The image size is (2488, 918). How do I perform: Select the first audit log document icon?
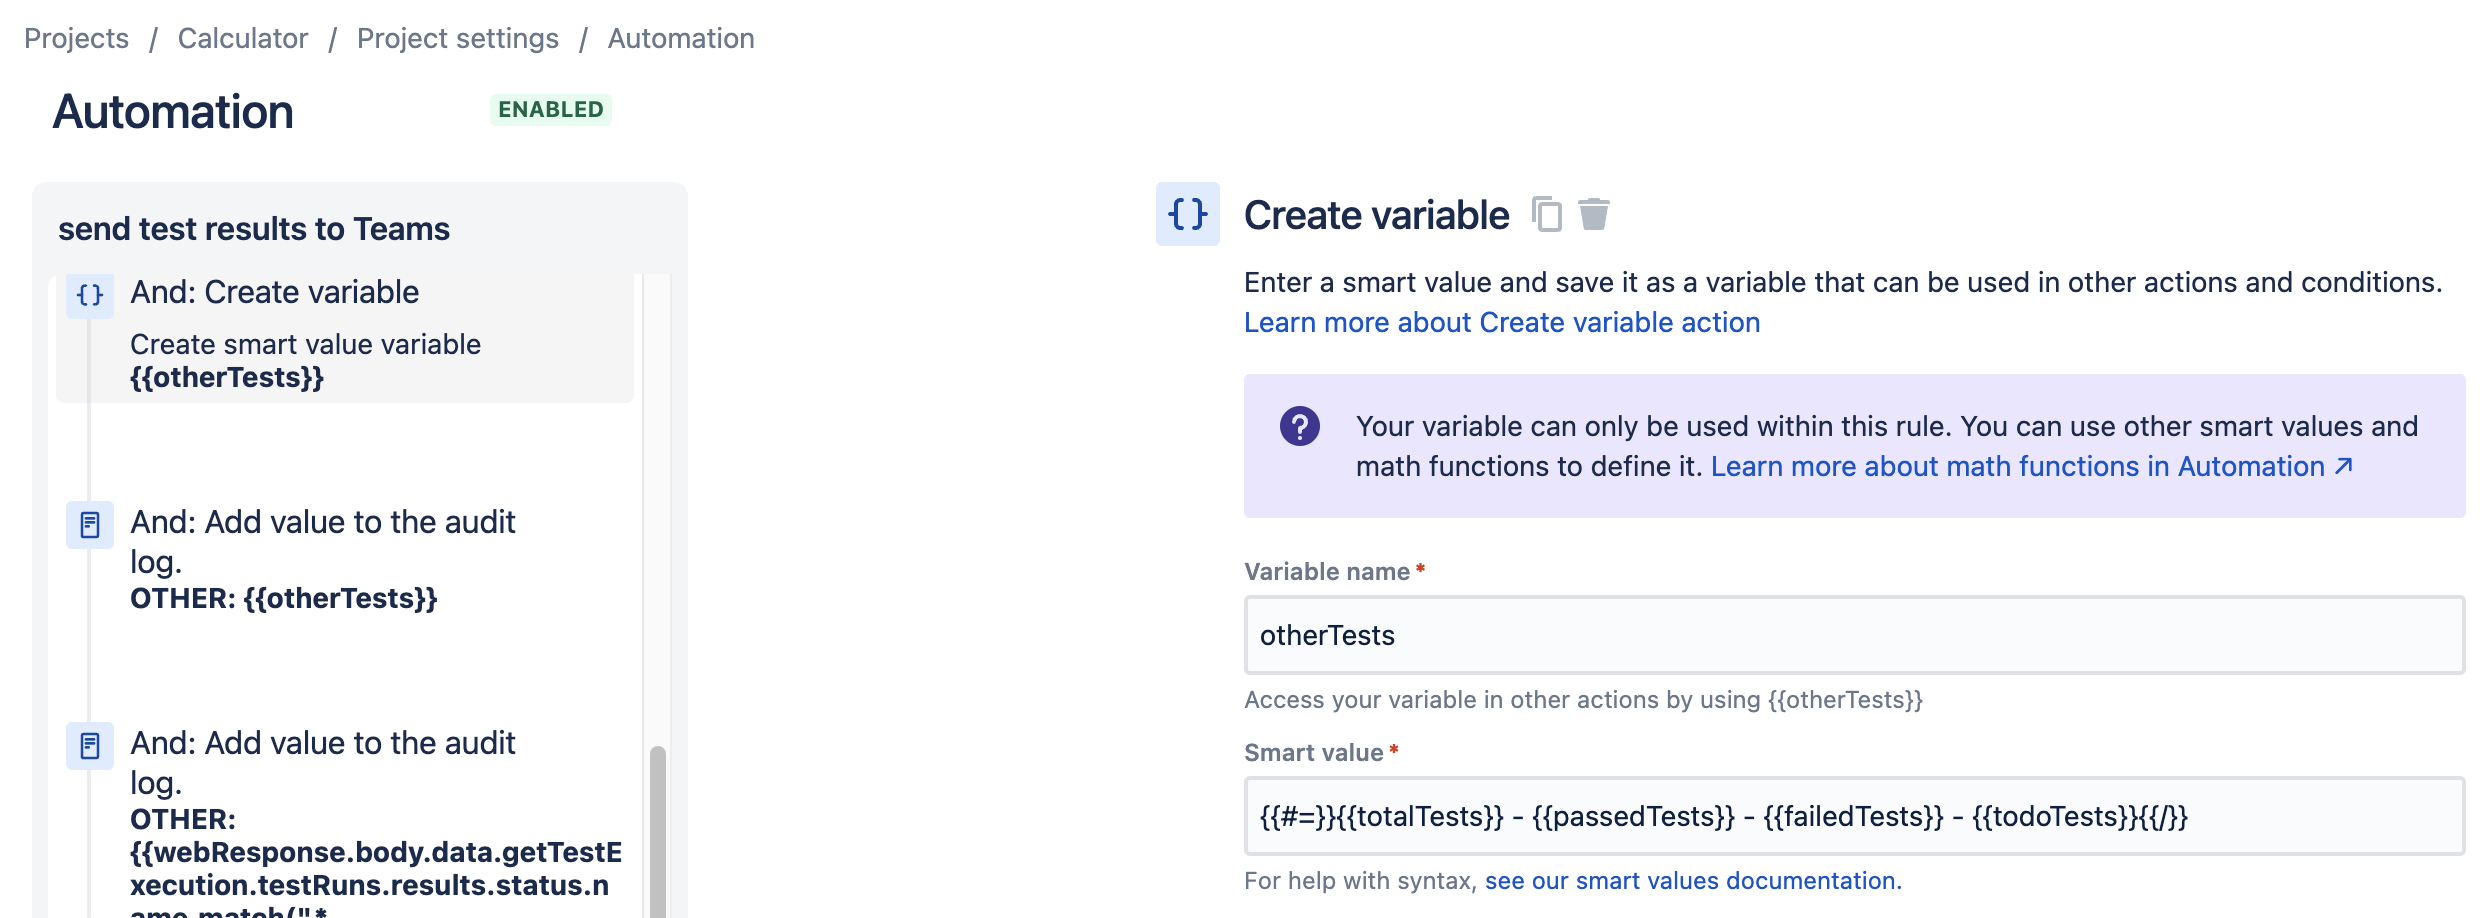tap(90, 525)
